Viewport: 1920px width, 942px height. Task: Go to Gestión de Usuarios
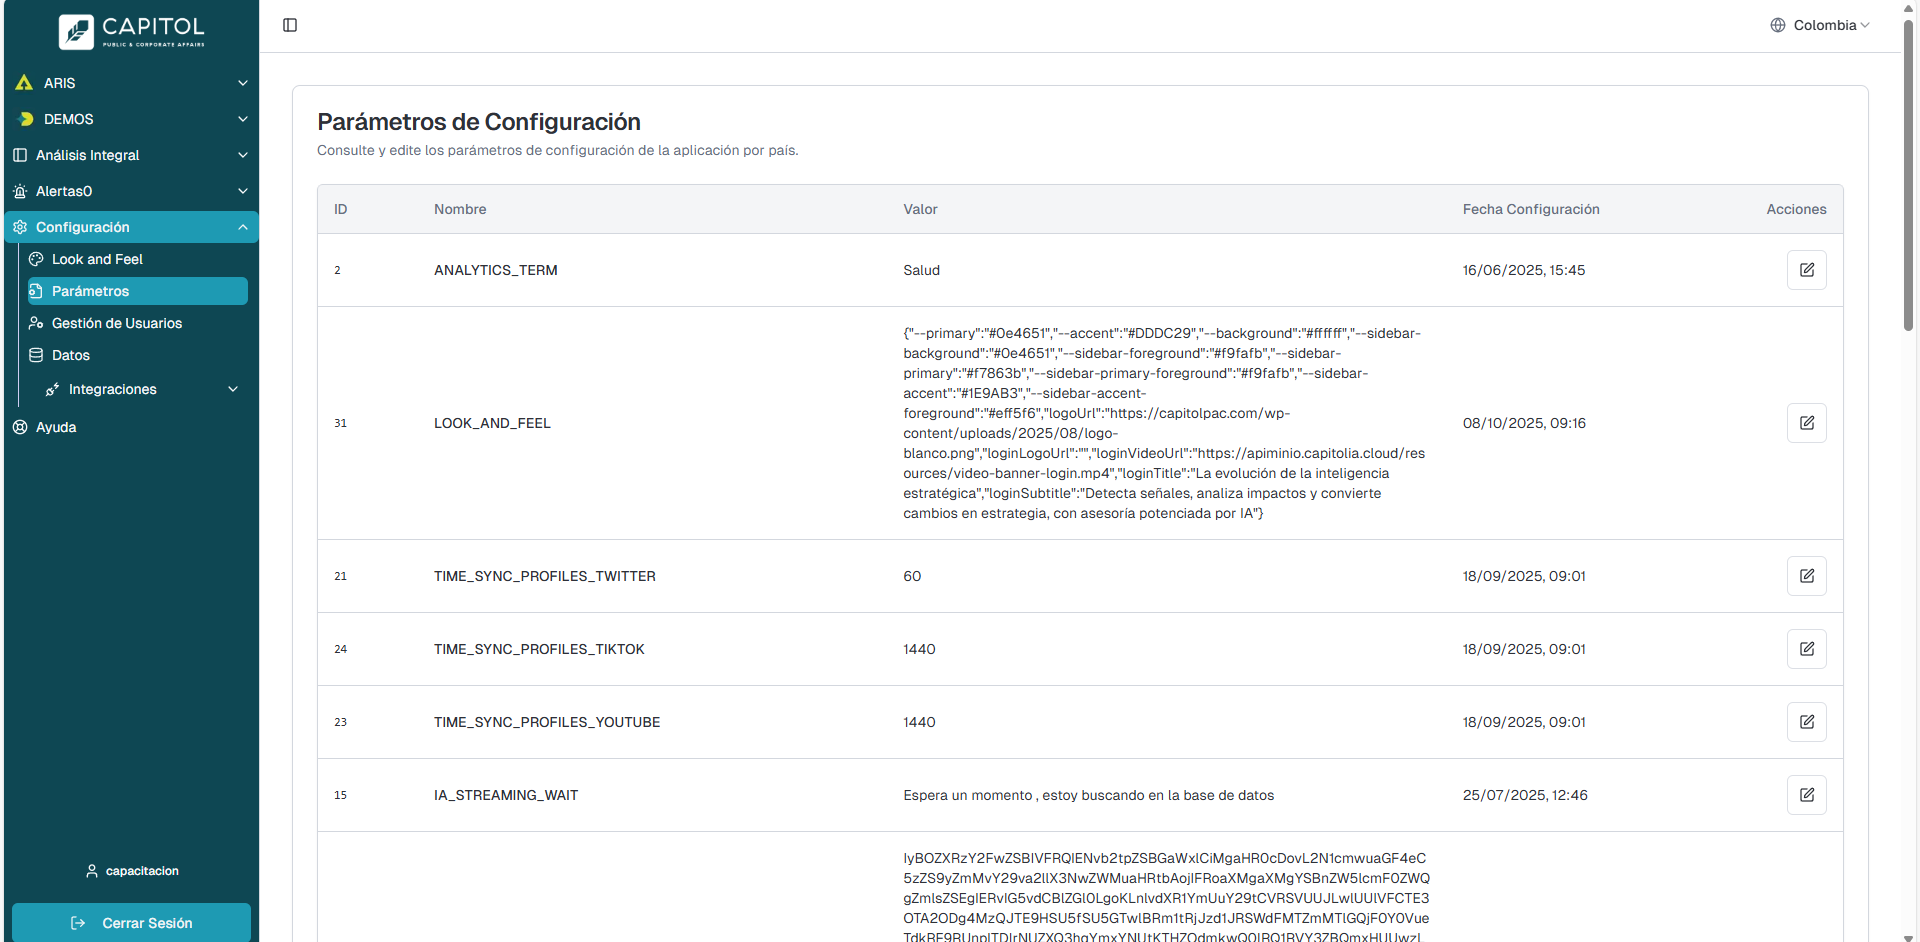pos(116,323)
